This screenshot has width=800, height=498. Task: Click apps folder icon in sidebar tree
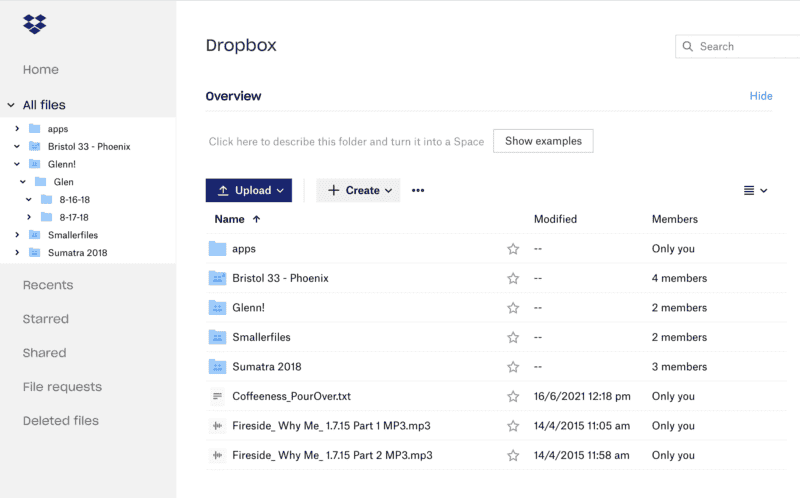[35, 129]
